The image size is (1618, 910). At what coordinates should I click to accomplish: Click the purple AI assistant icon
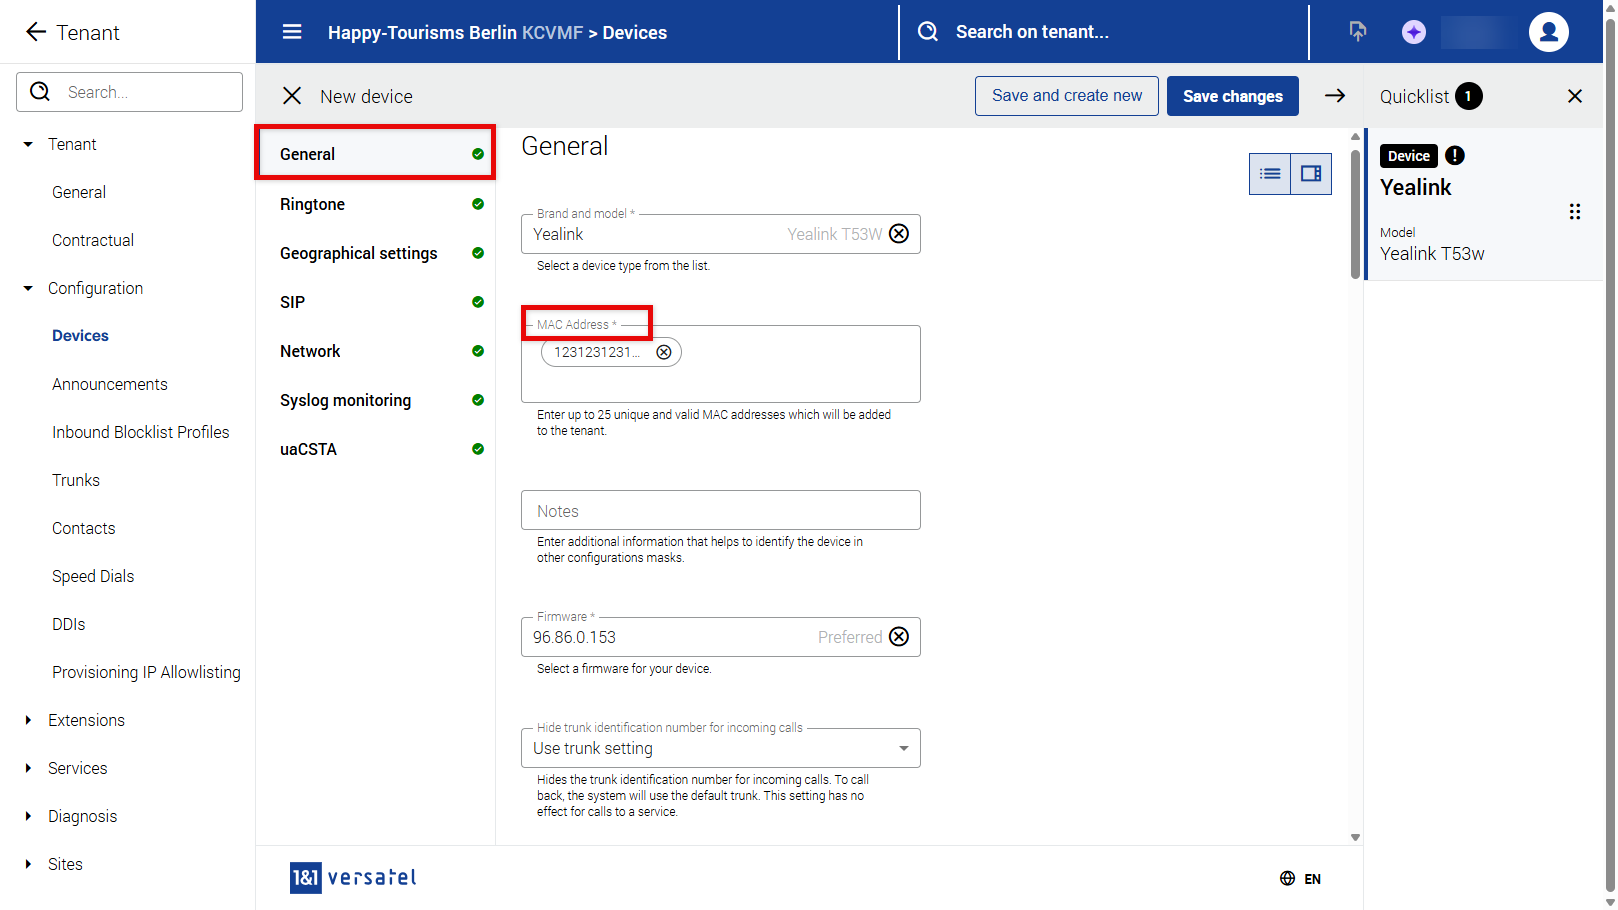pyautogui.click(x=1413, y=32)
